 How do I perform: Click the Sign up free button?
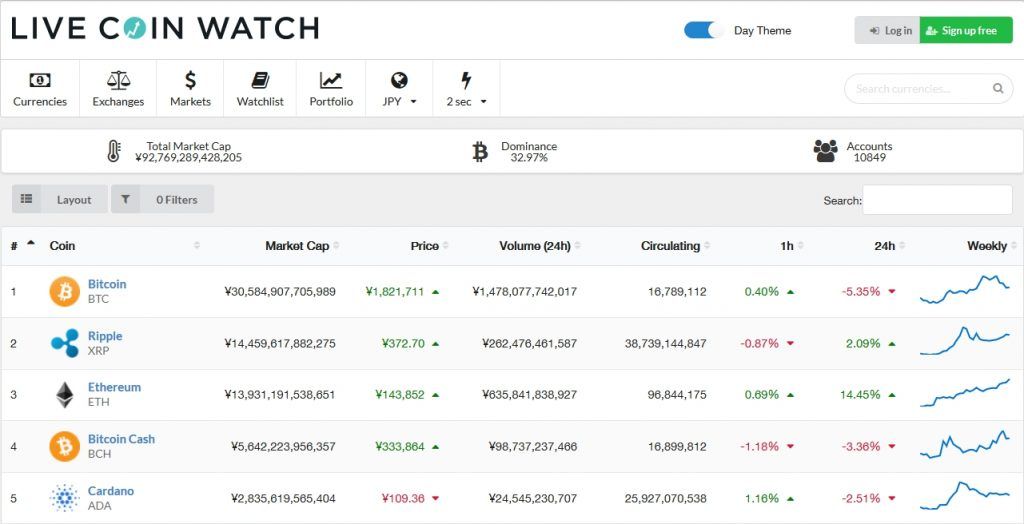[x=966, y=31]
